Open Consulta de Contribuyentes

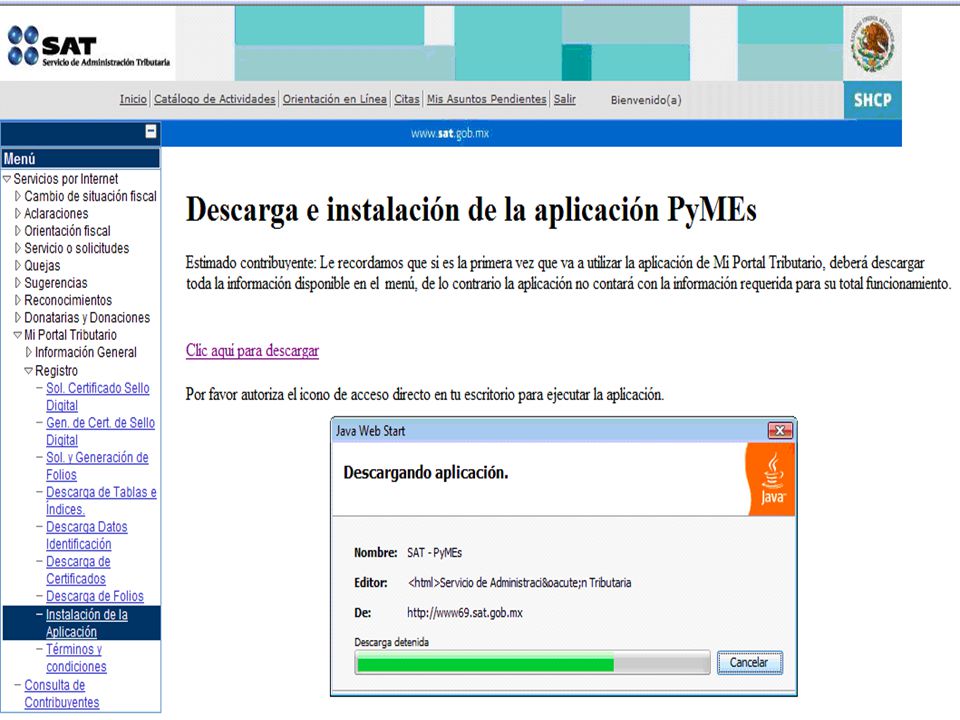tap(61, 694)
